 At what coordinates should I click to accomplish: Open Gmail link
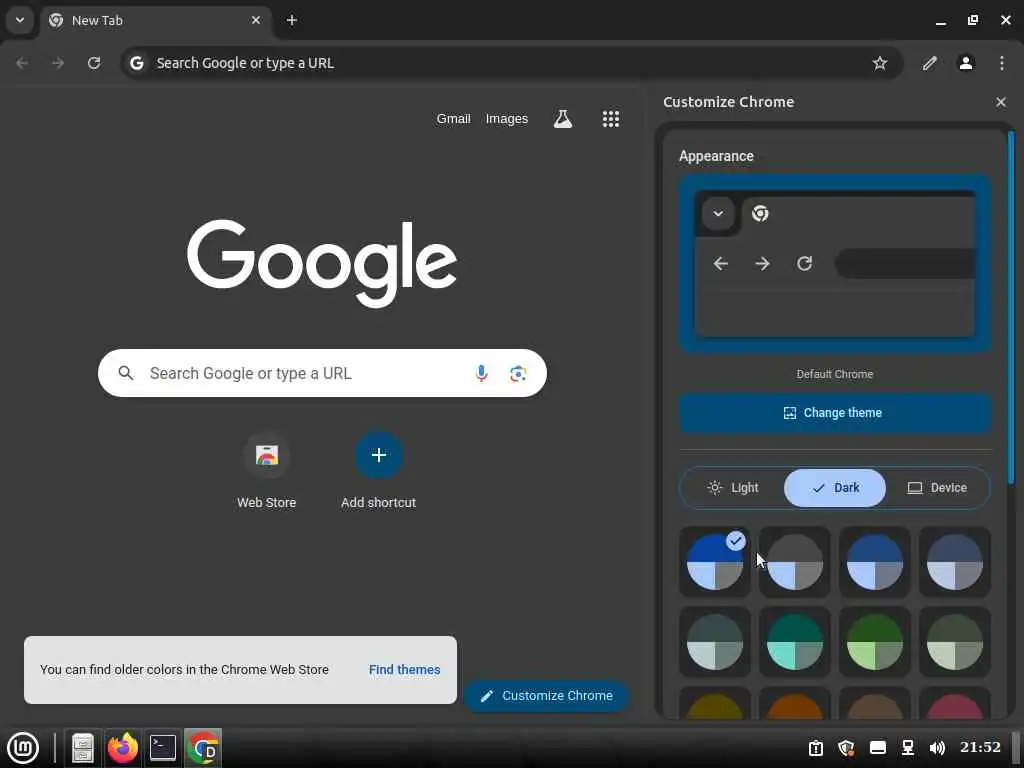pos(453,119)
